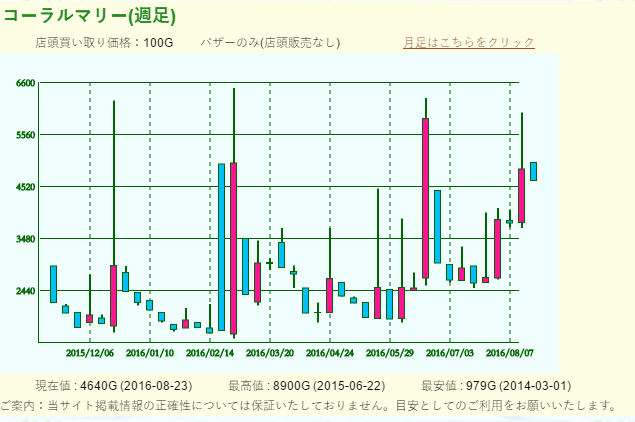
Task: Click the date label 2016/02/14
Action: point(210,353)
